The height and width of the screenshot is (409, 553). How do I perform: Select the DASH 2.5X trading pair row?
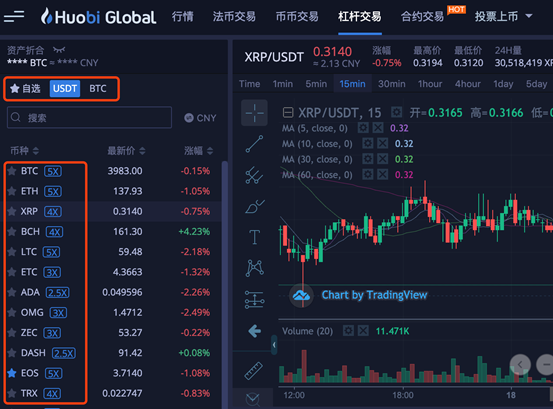point(112,353)
